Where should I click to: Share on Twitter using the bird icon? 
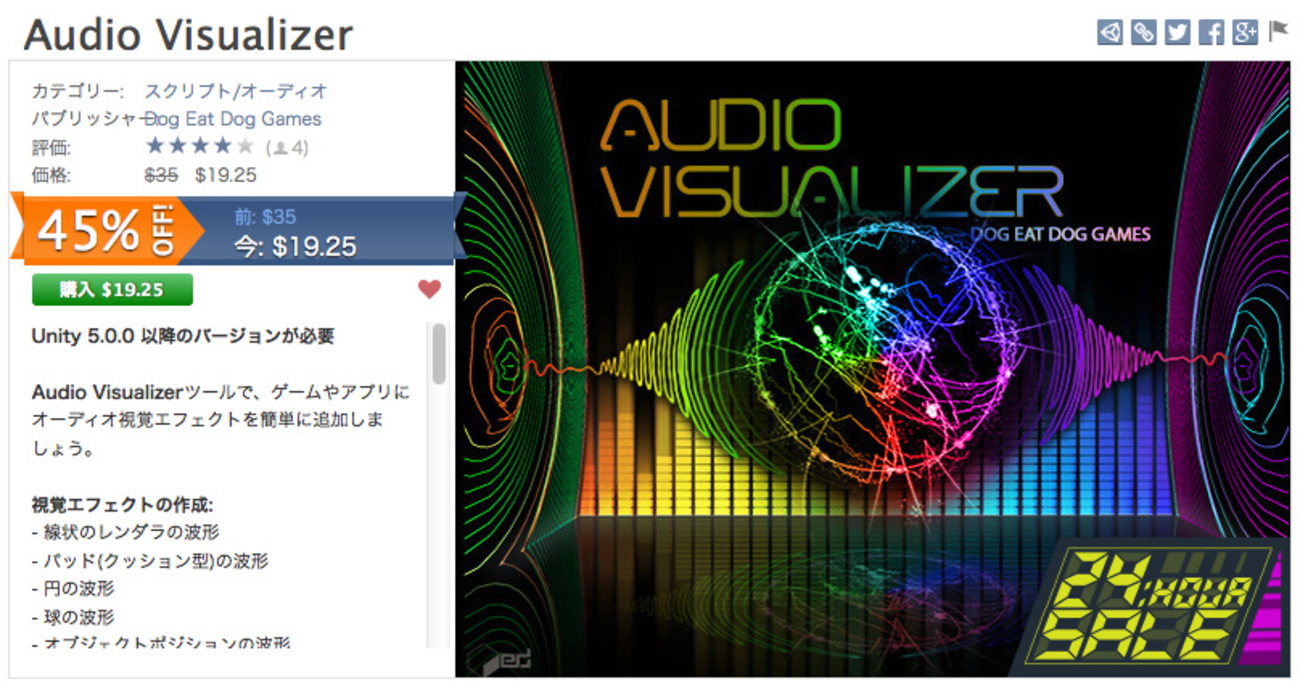tap(1178, 32)
